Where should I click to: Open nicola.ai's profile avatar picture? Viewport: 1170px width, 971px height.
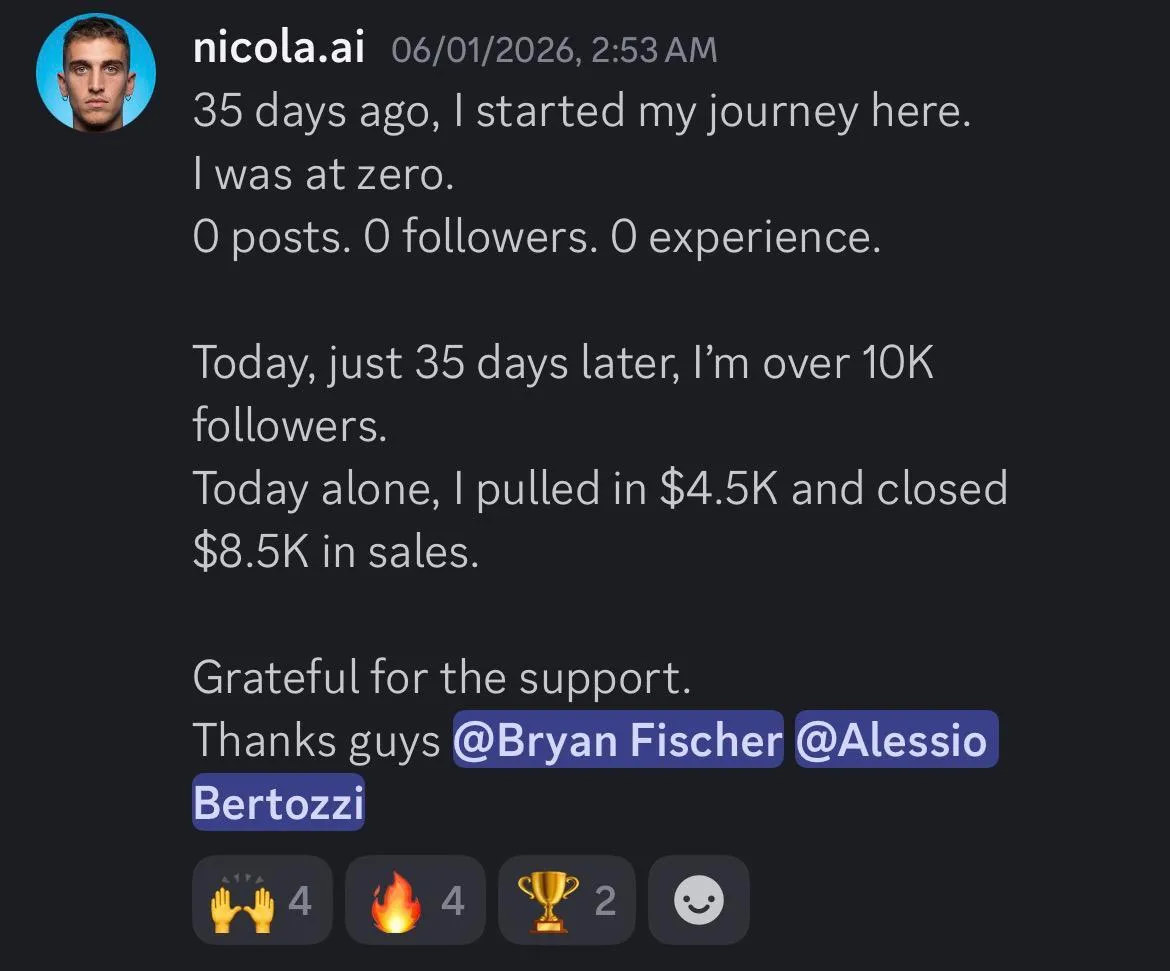click(x=95, y=72)
